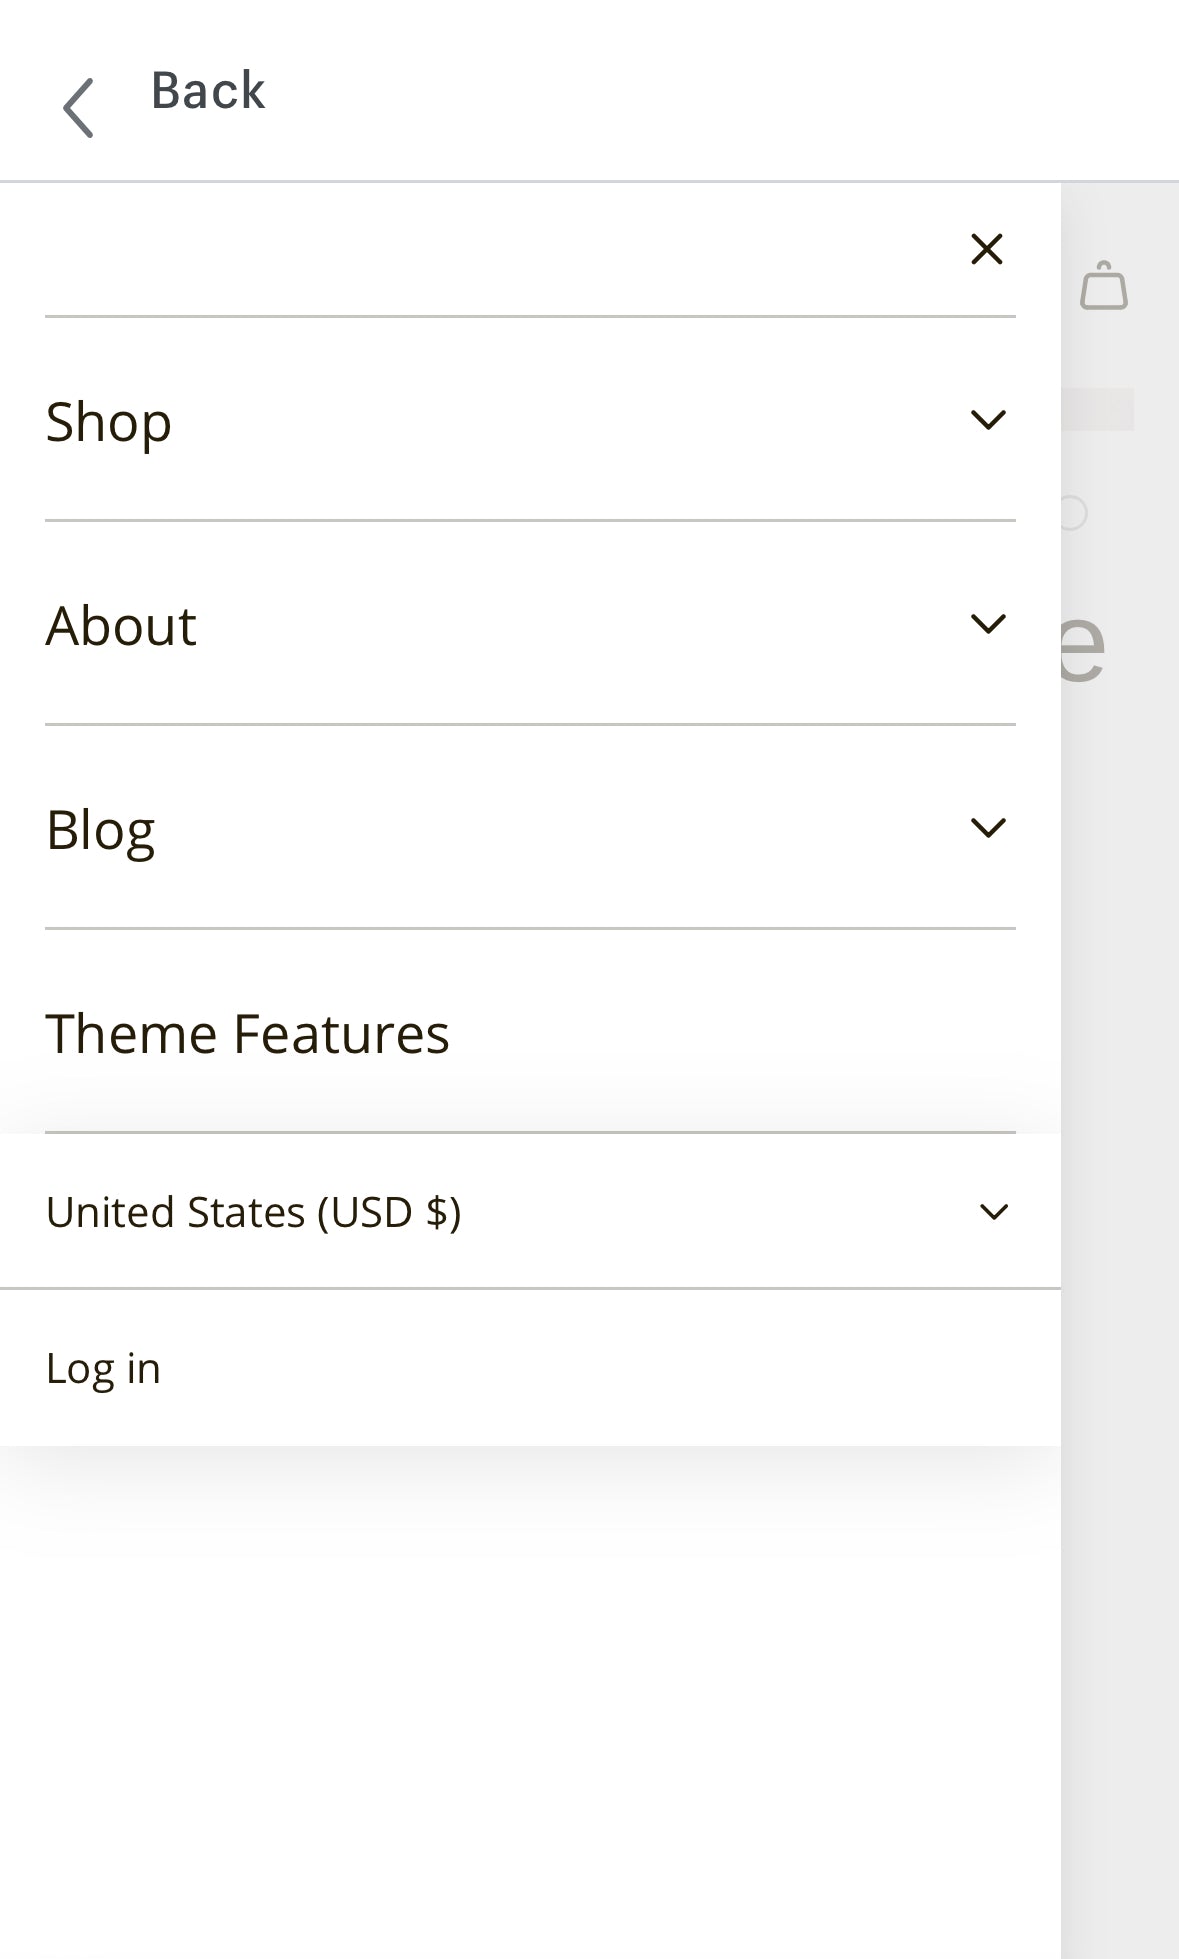Open United States (USD $) country selector
The height and width of the screenshot is (1959, 1179).
click(254, 1212)
